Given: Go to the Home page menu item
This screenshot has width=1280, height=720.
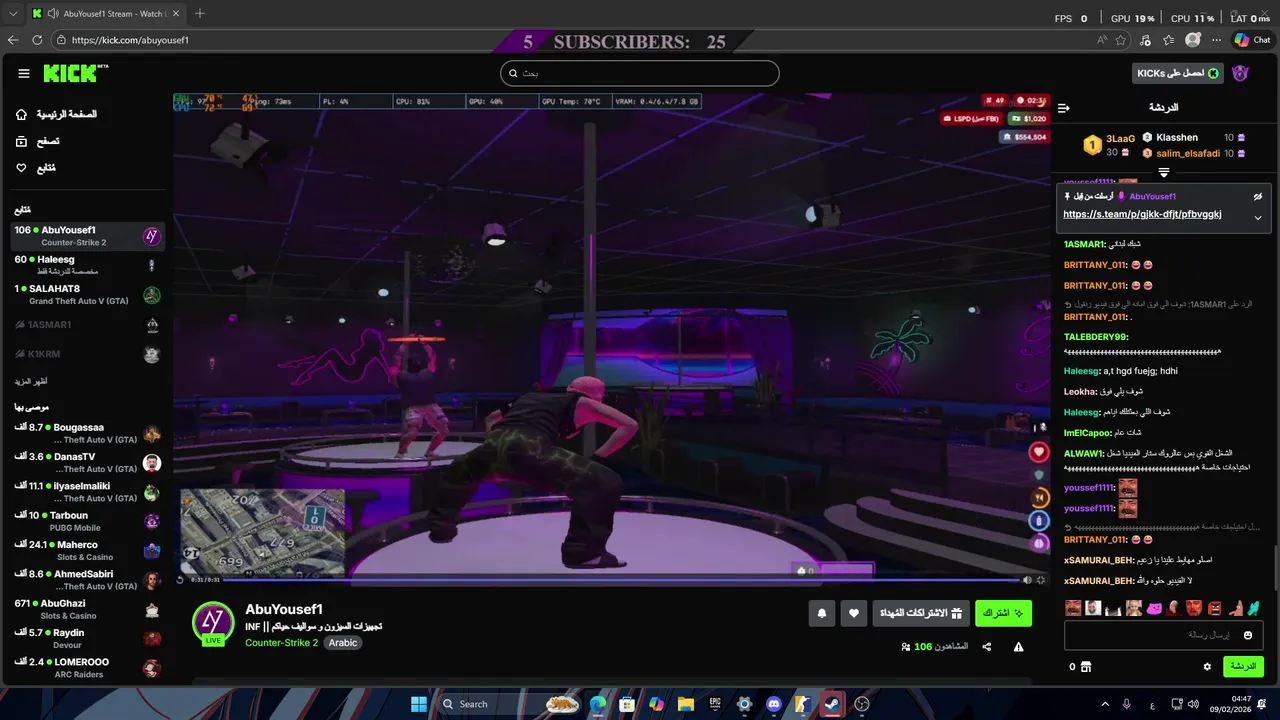Looking at the screenshot, I should [x=56, y=114].
